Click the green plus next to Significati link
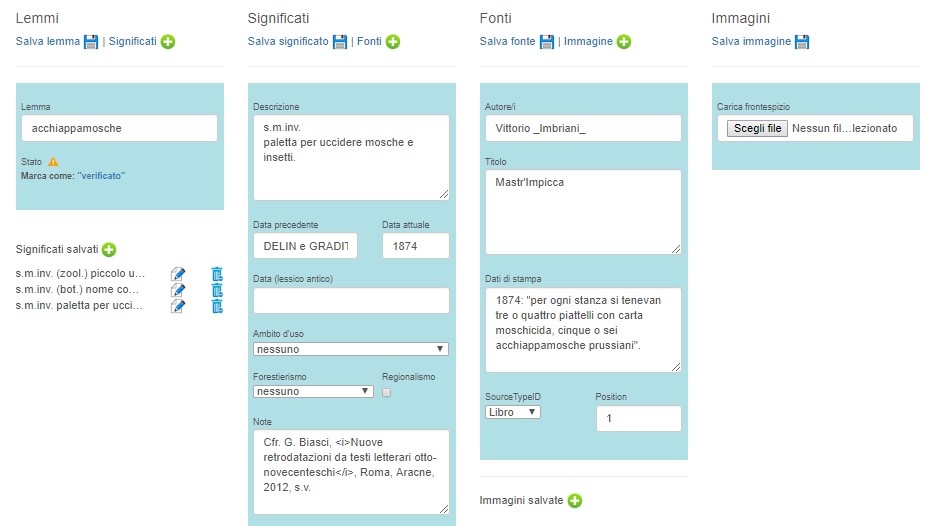Viewport: 945px width, 526px height. (168, 42)
